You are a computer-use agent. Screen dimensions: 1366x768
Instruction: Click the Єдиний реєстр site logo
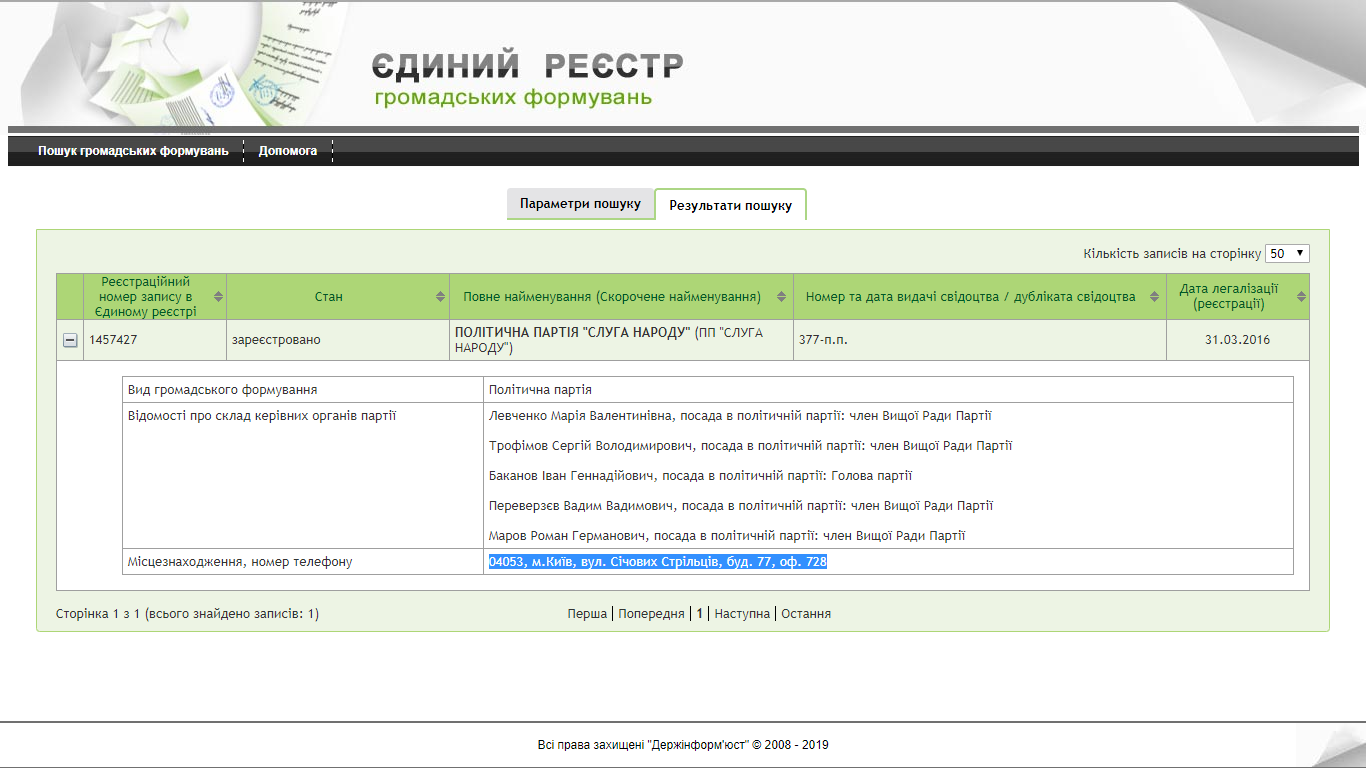[x=528, y=80]
